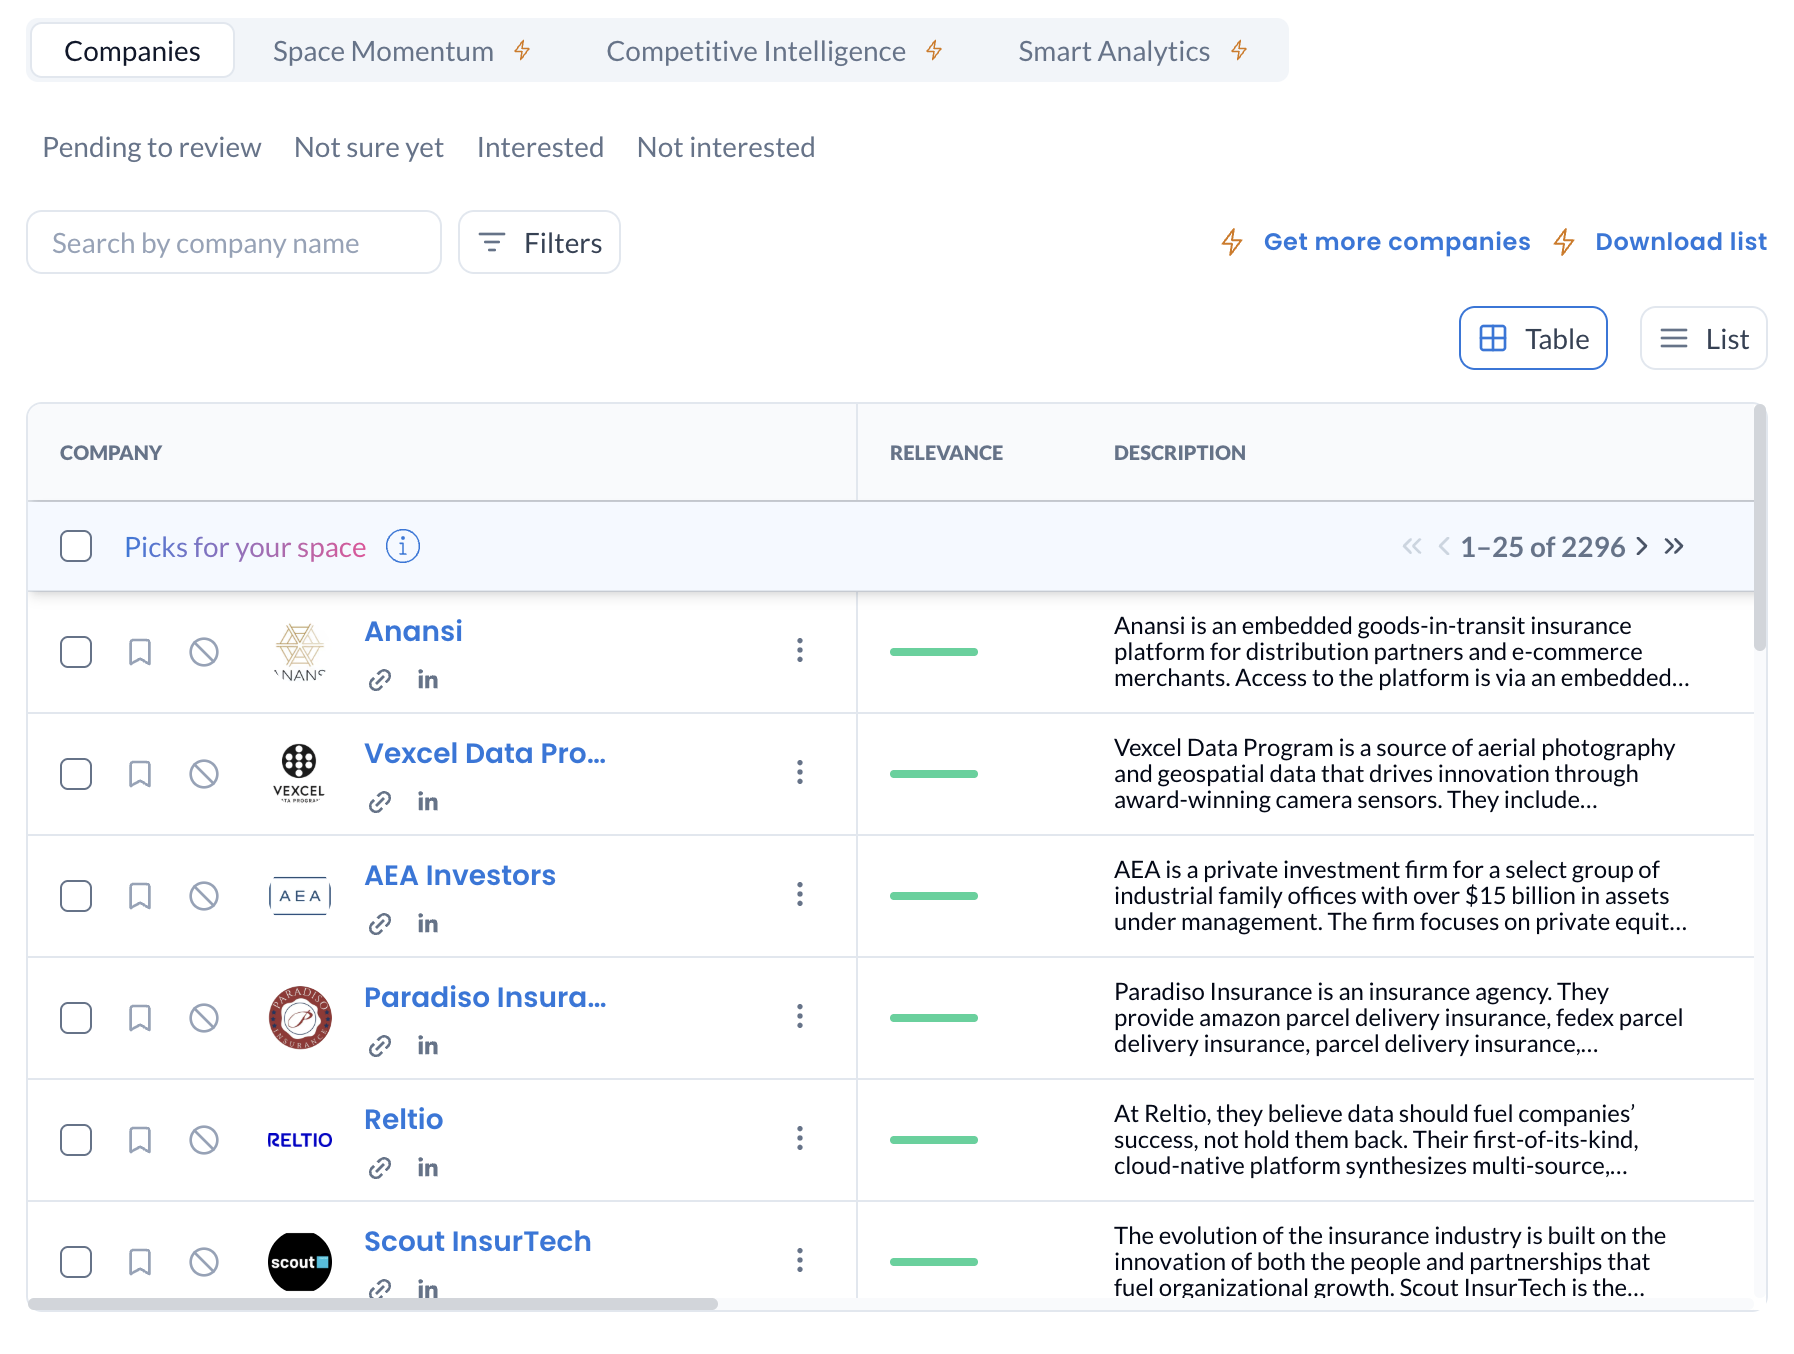
Task: Check the Reltio row checkbox
Action: (76, 1140)
